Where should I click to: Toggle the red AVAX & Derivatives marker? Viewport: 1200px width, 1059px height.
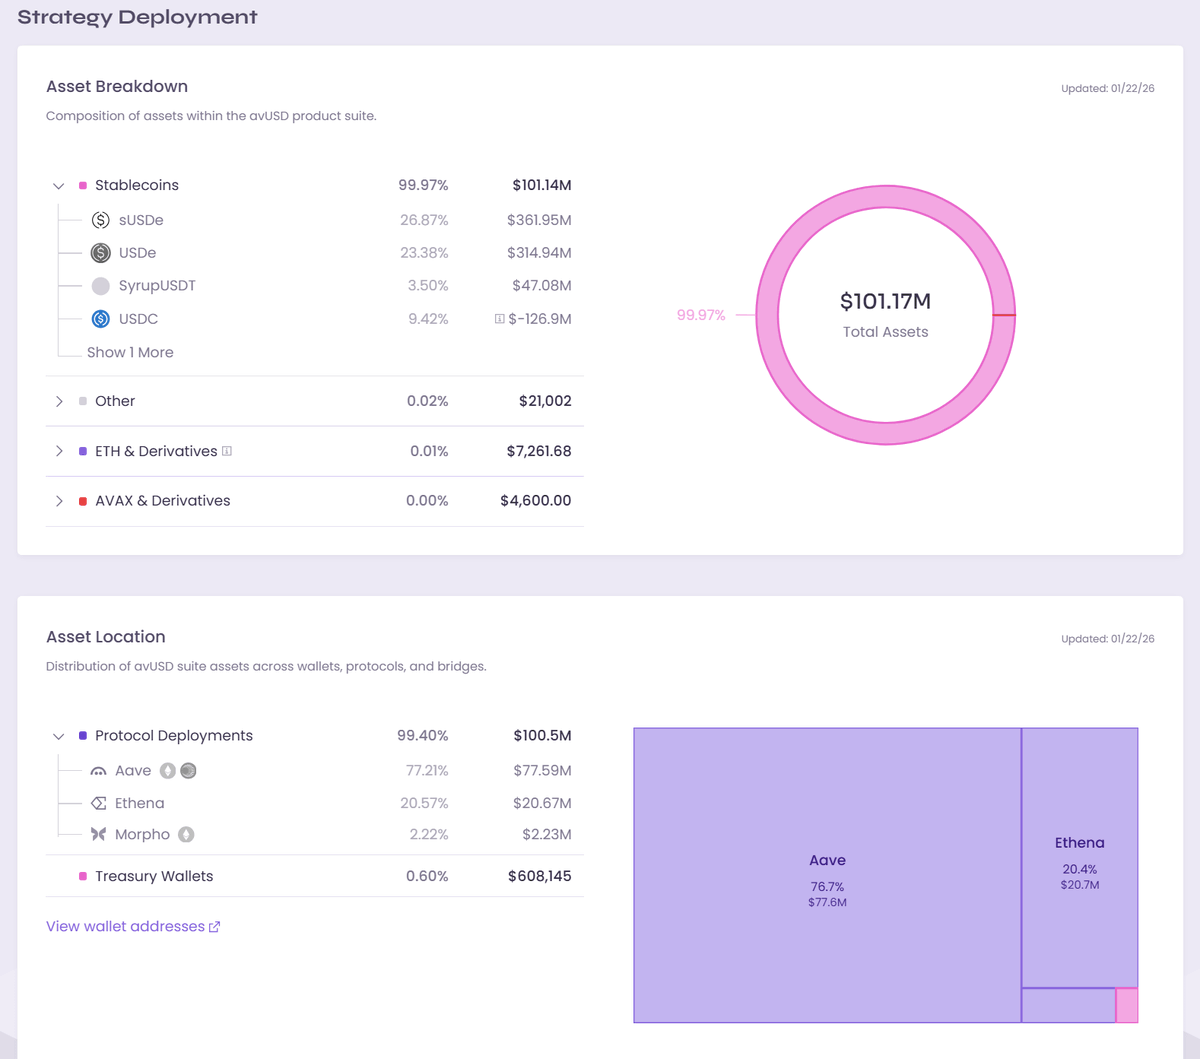pos(83,500)
